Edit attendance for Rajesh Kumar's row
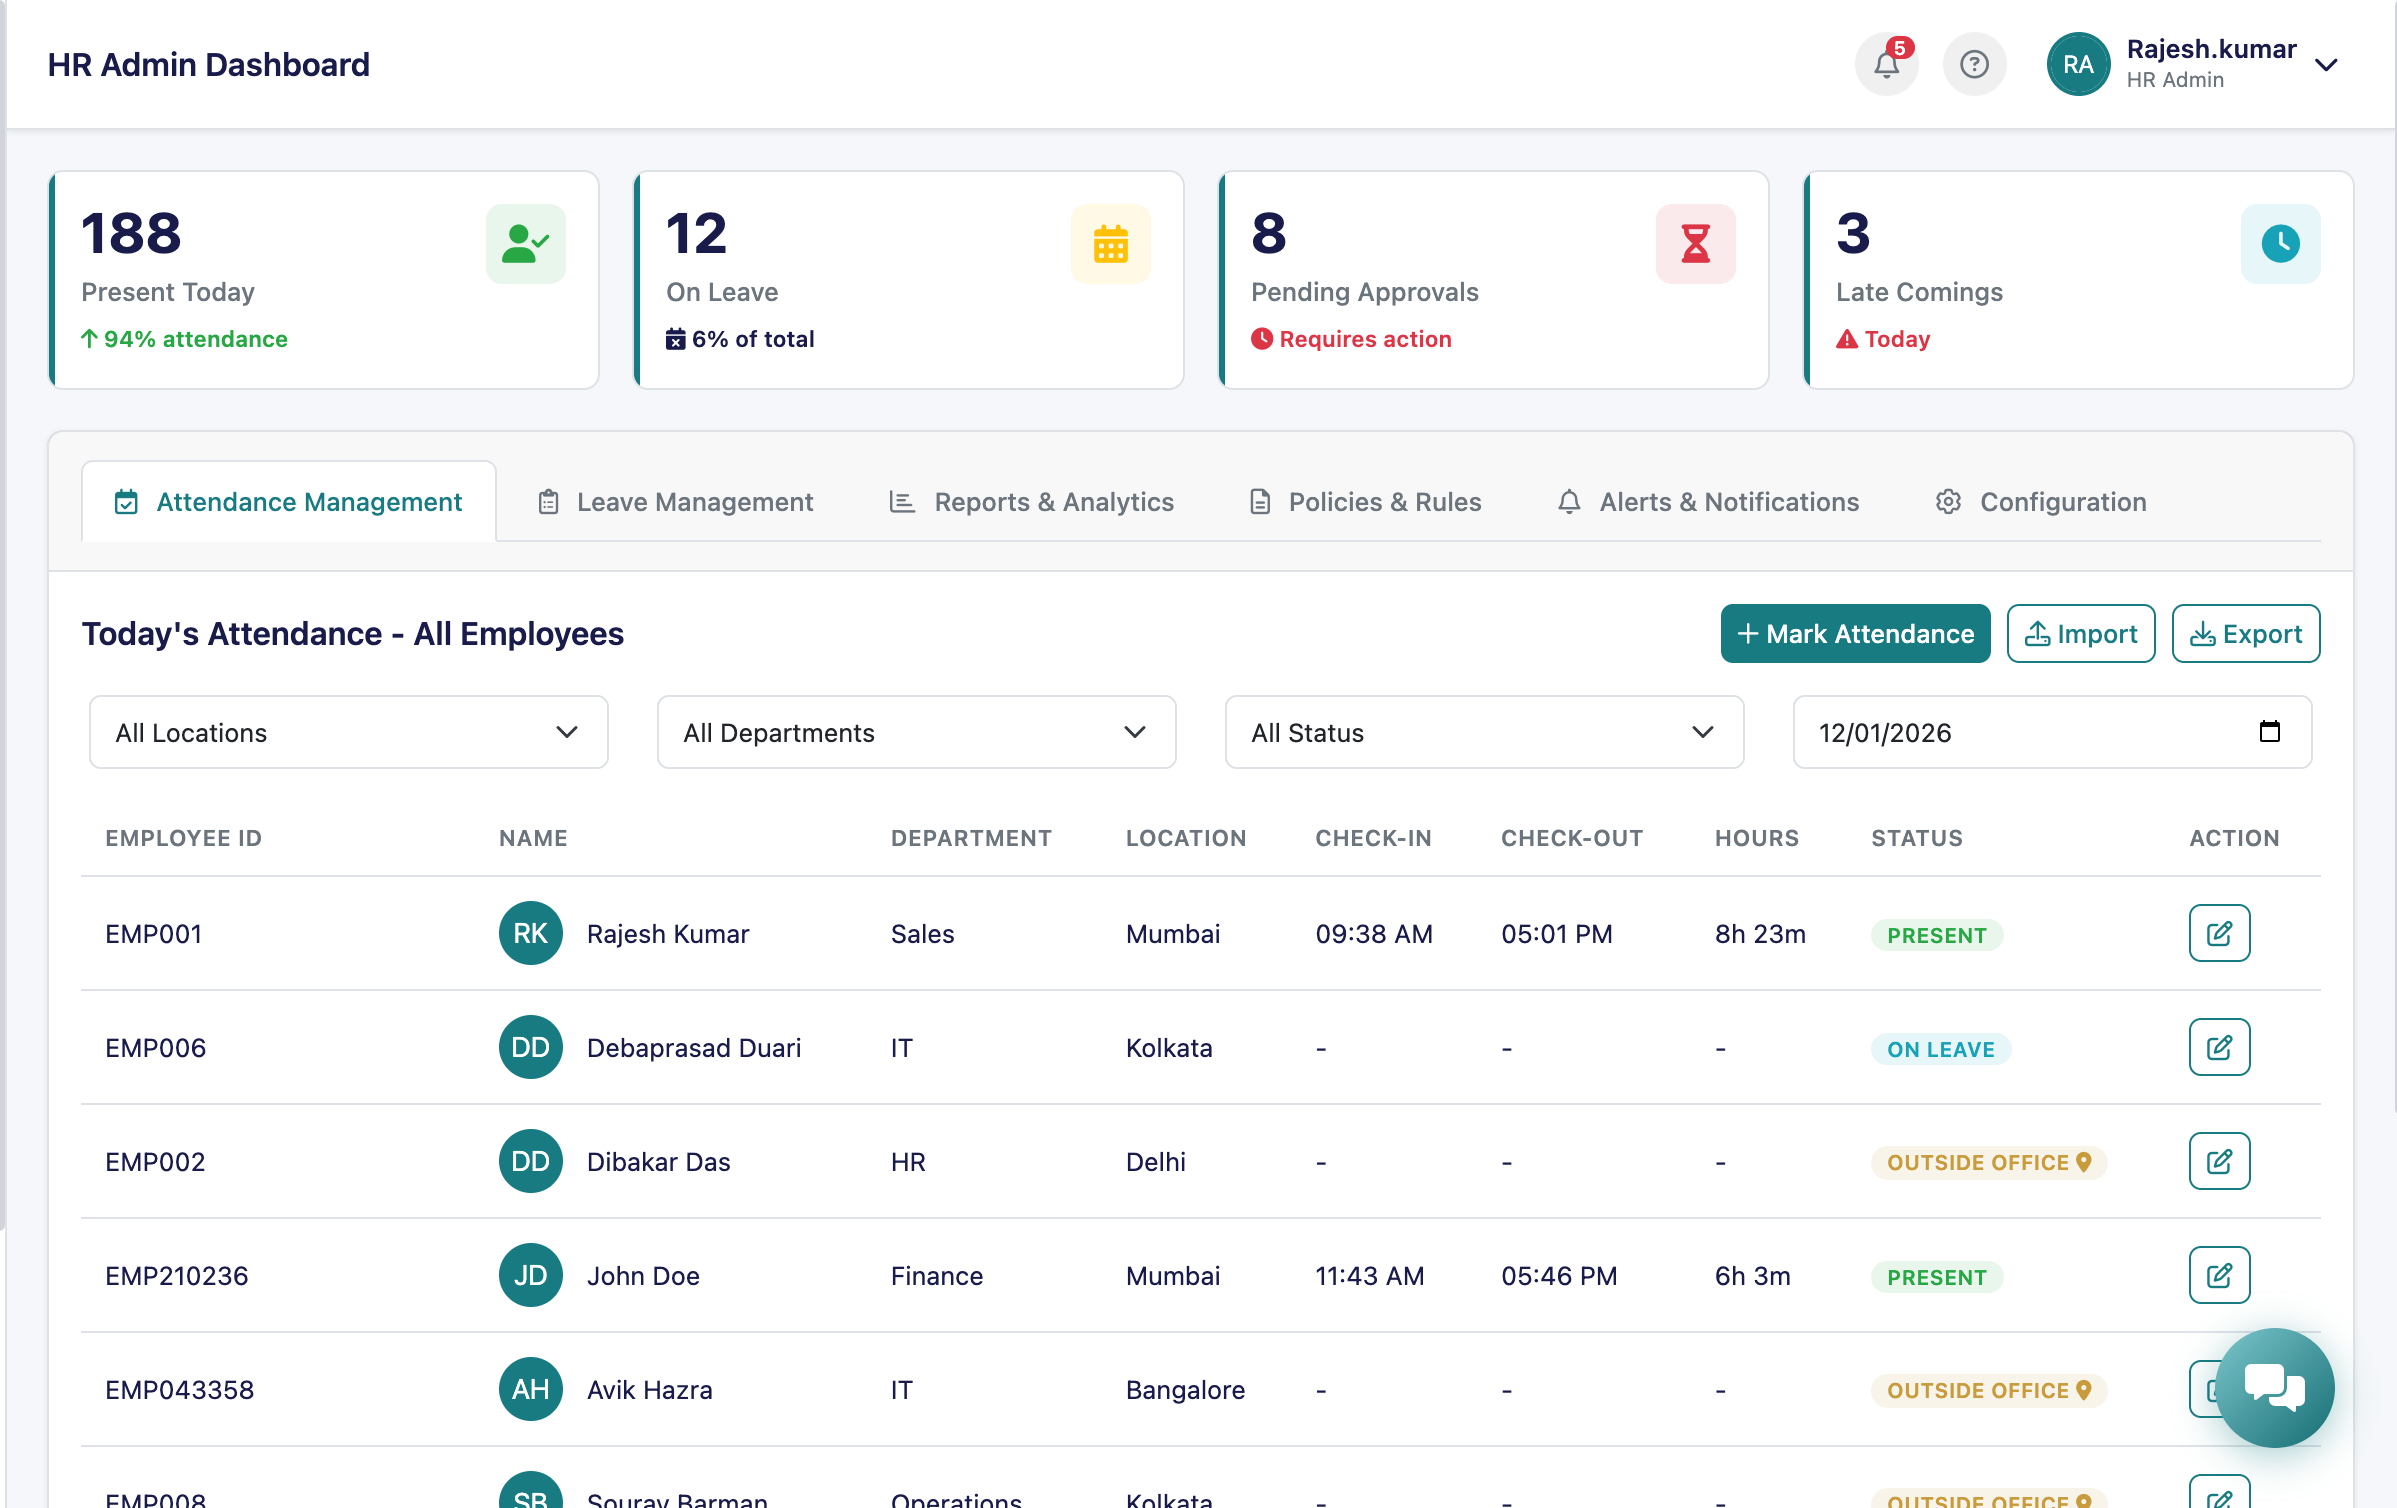2397x1508 pixels. [x=2219, y=933]
